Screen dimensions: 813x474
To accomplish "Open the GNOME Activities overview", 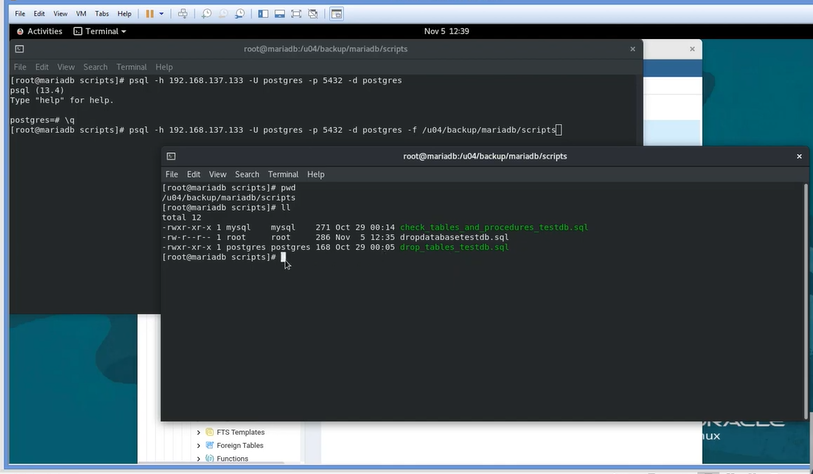I will click(39, 31).
